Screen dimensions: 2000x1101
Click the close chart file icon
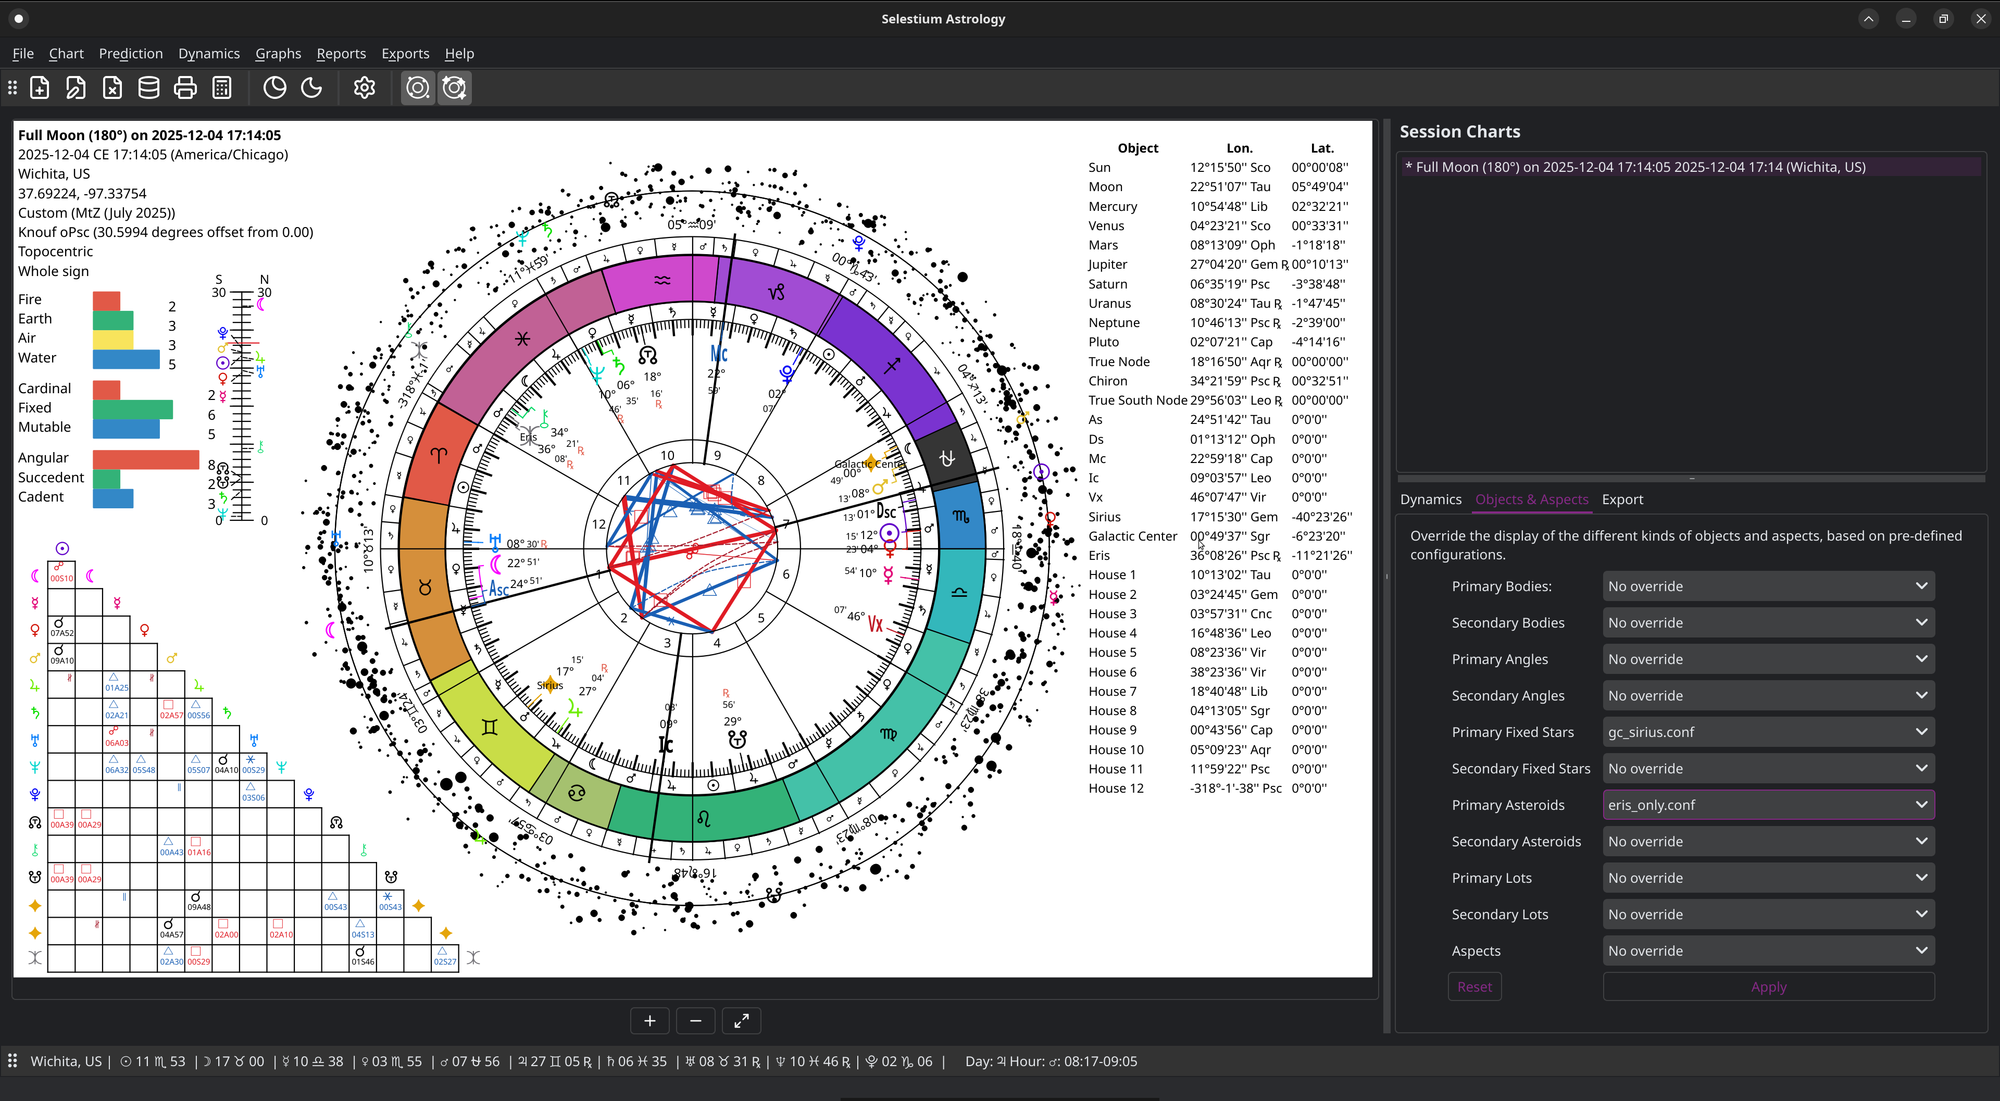pos(112,88)
